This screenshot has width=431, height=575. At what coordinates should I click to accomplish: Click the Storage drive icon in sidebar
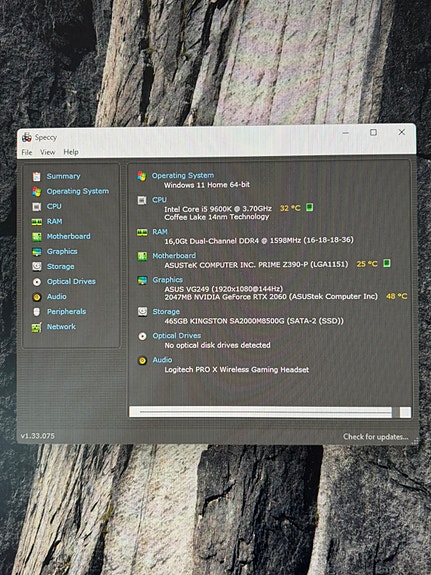tap(36, 267)
